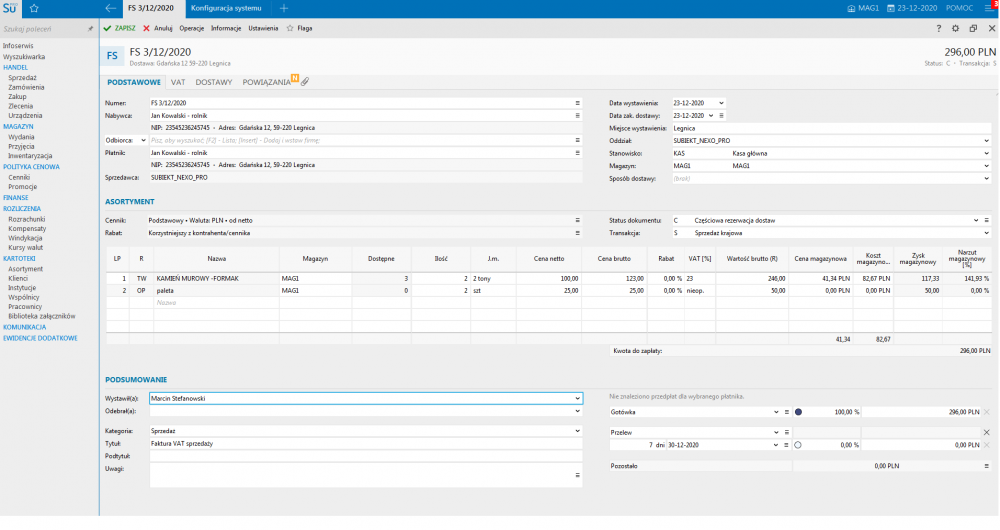
Task: Cancel with the Anuluj button
Action: pyautogui.click(x=158, y=28)
